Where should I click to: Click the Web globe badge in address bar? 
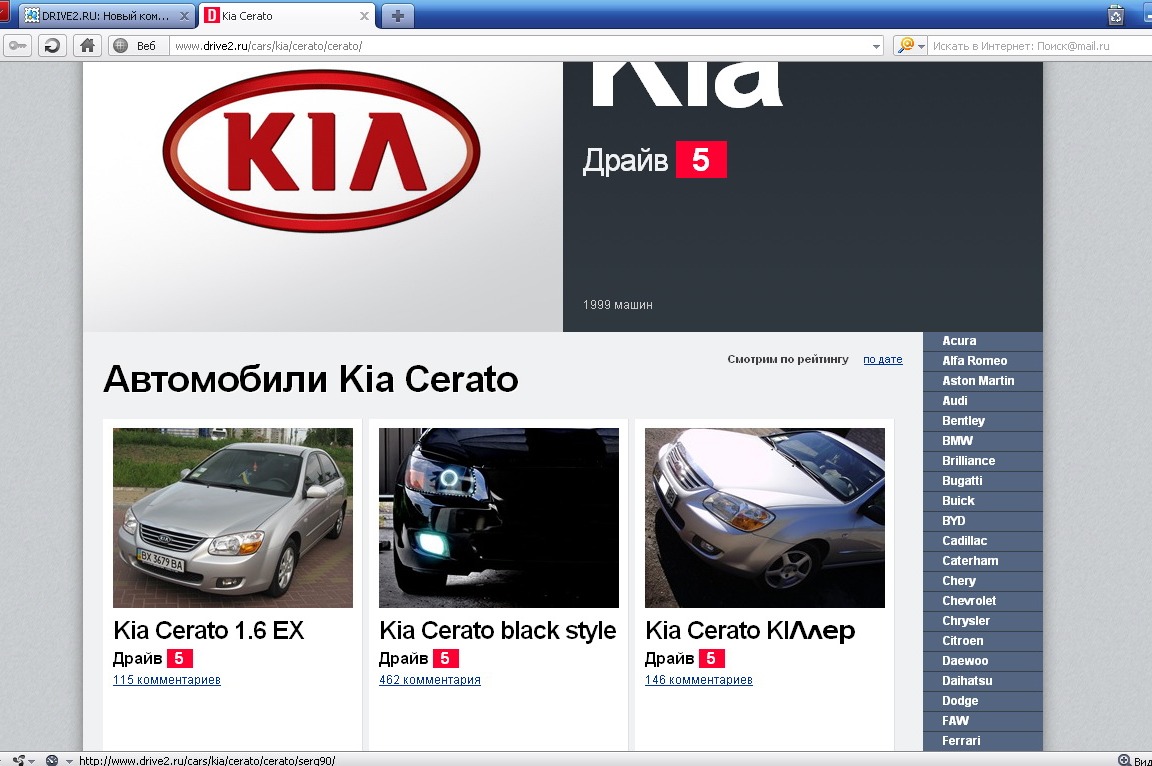137,46
